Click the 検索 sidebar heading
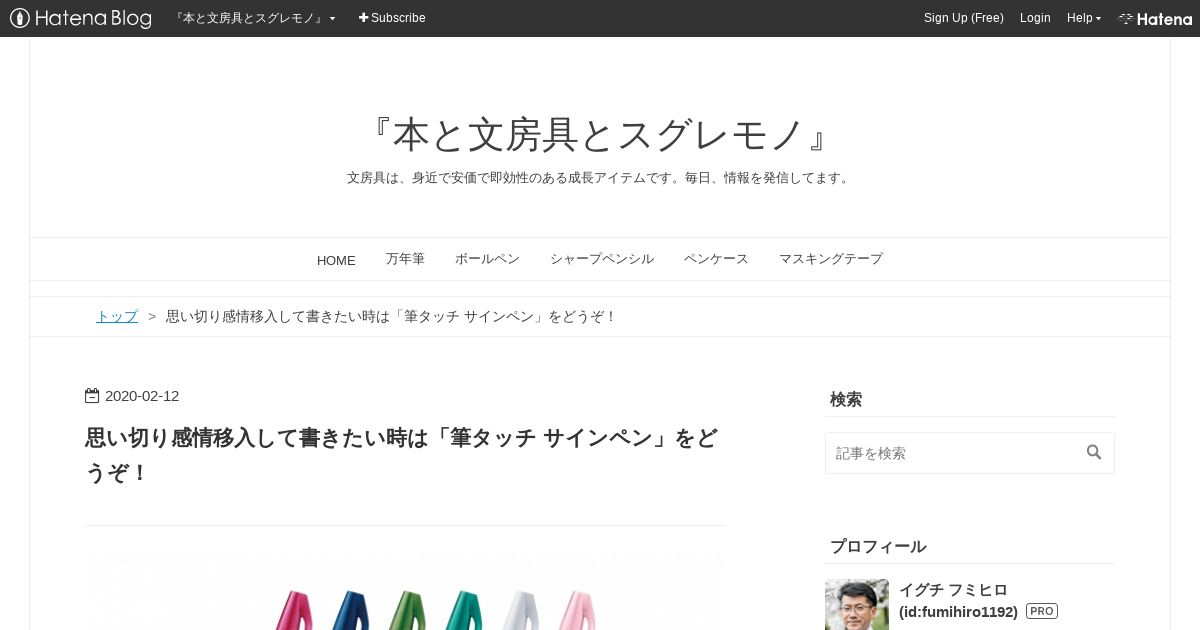This screenshot has width=1200, height=630. [846, 399]
